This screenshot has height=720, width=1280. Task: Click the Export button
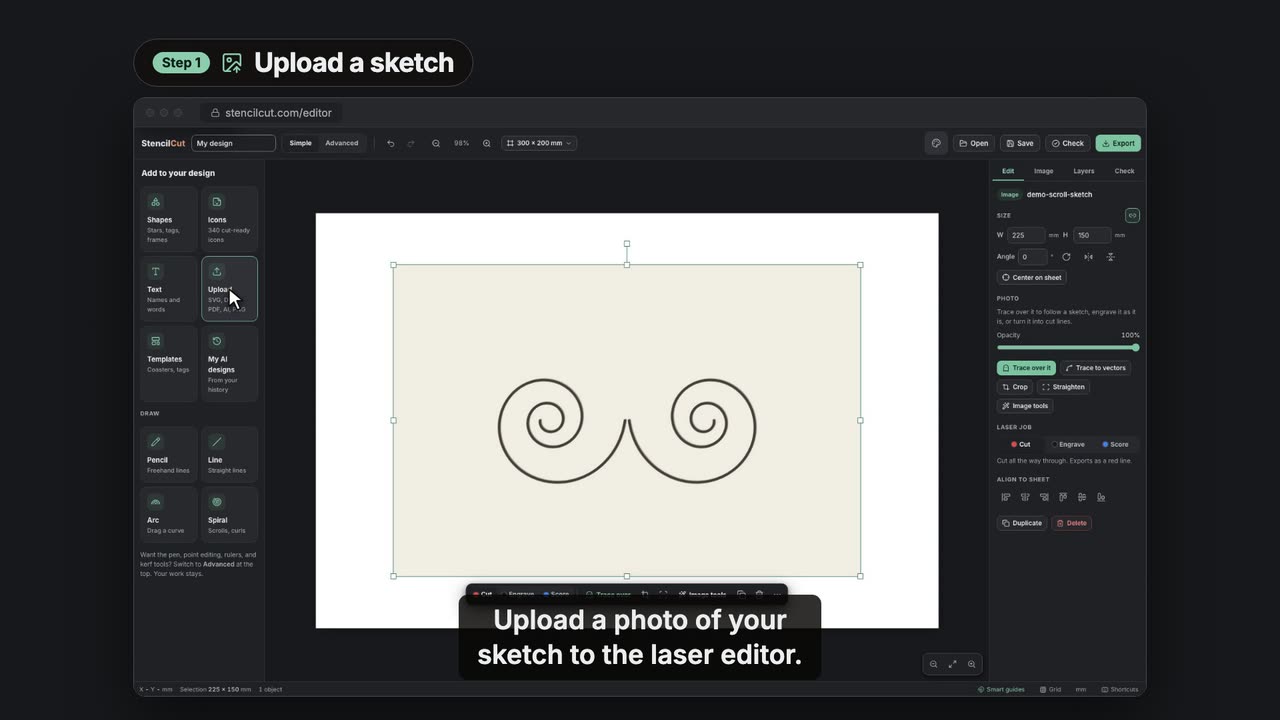click(1118, 143)
